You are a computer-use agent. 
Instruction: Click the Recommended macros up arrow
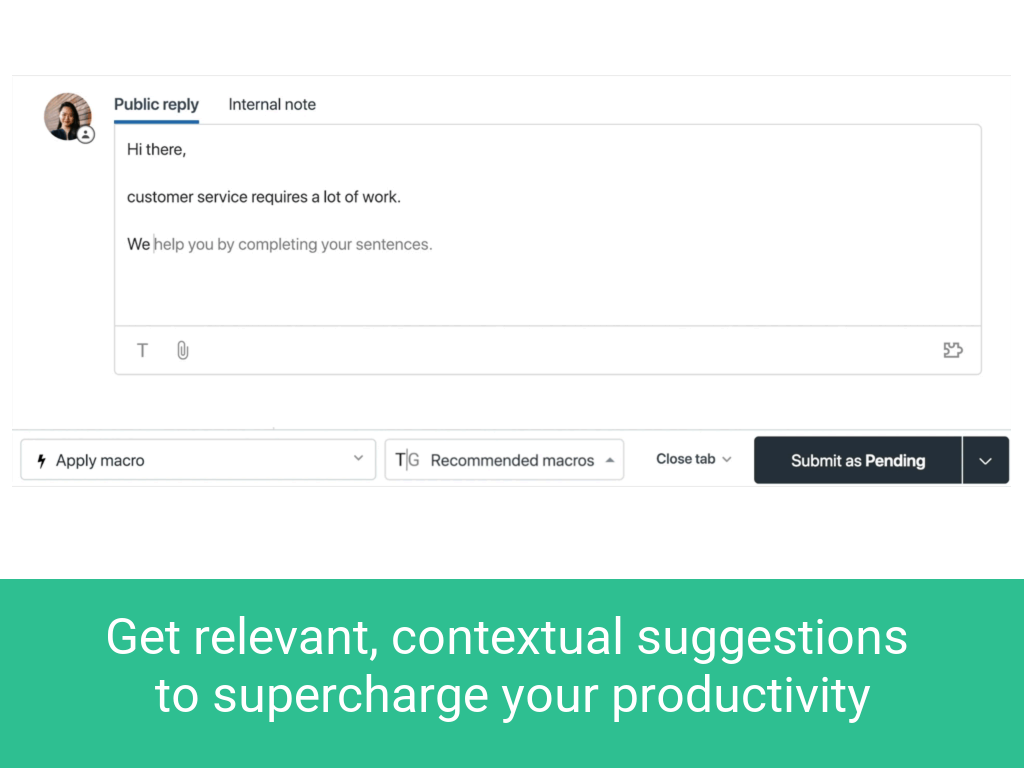[x=610, y=460]
